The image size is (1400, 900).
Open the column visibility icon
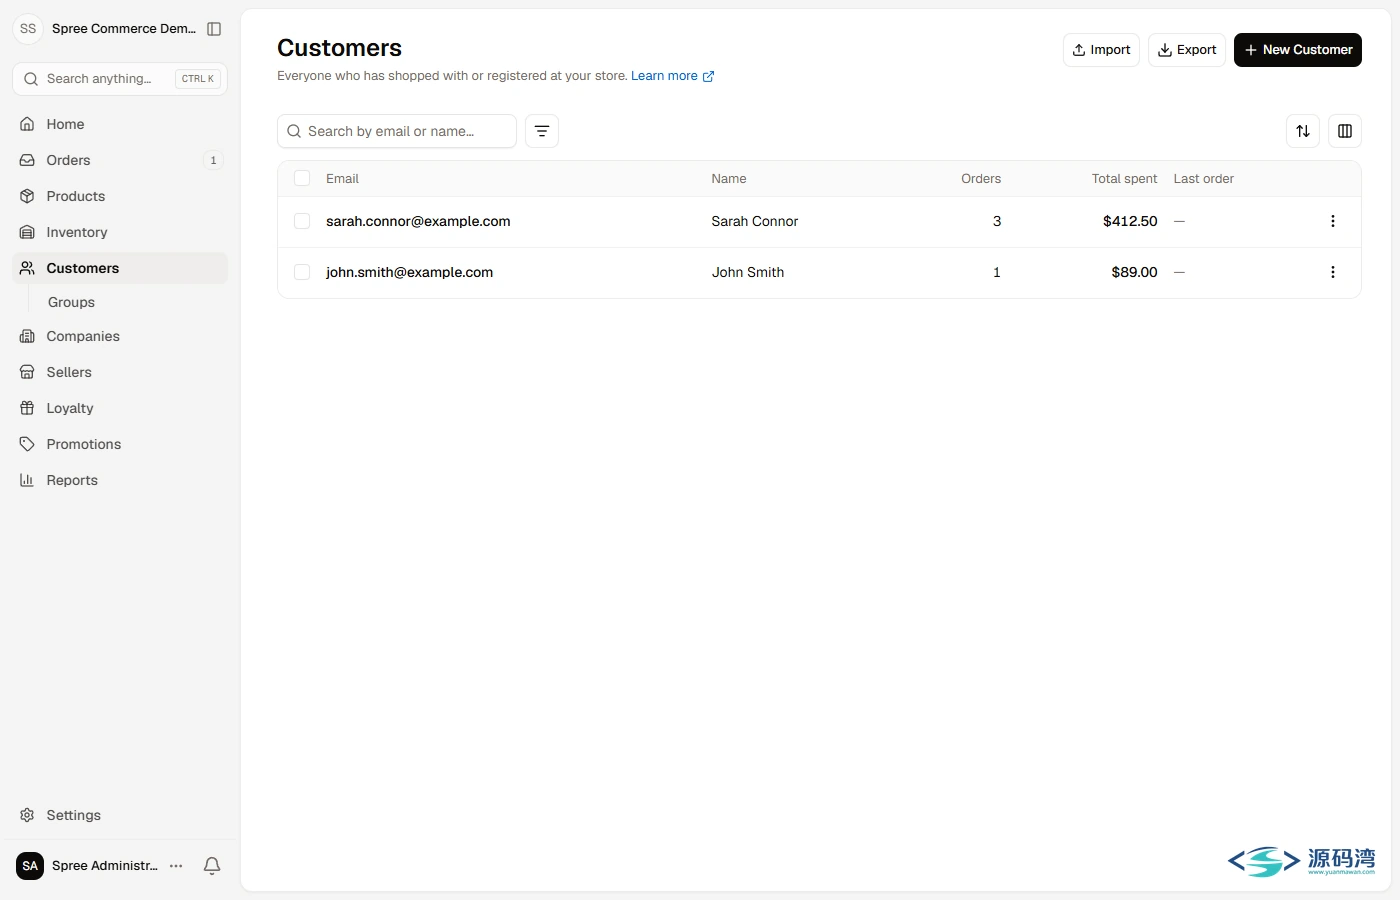[1345, 131]
